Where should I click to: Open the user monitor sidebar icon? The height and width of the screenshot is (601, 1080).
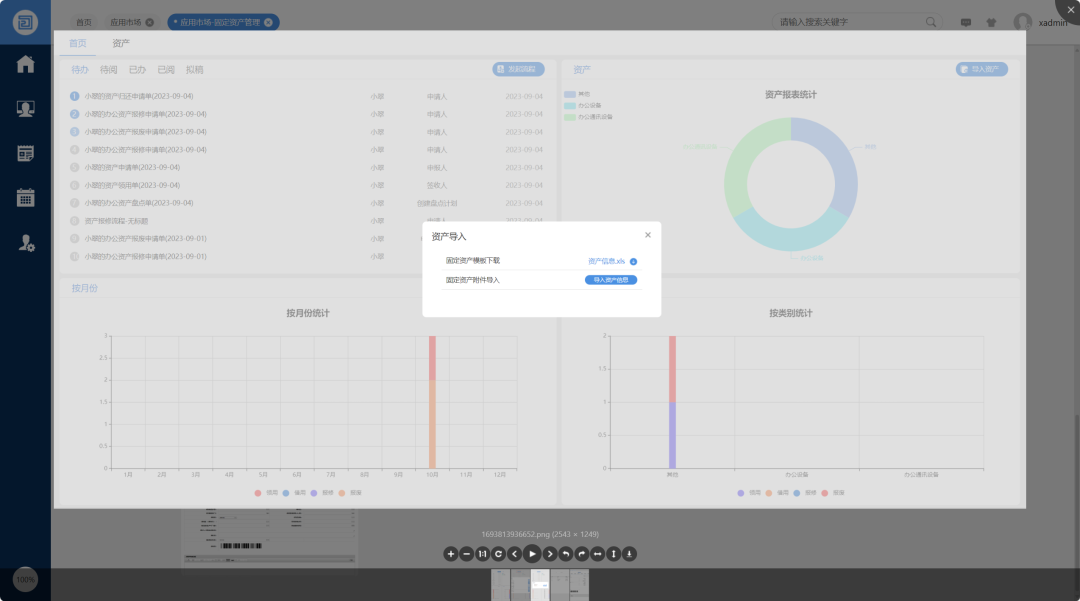(25, 109)
